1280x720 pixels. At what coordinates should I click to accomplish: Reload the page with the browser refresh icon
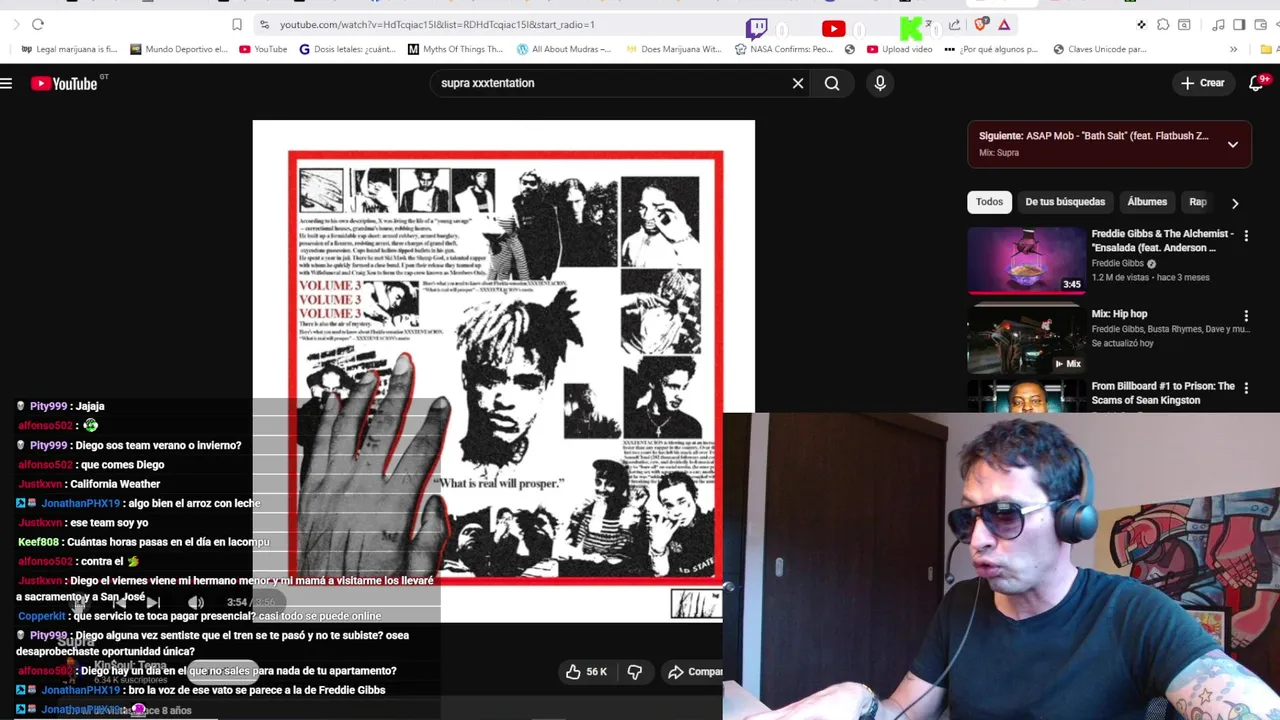pyautogui.click(x=38, y=24)
